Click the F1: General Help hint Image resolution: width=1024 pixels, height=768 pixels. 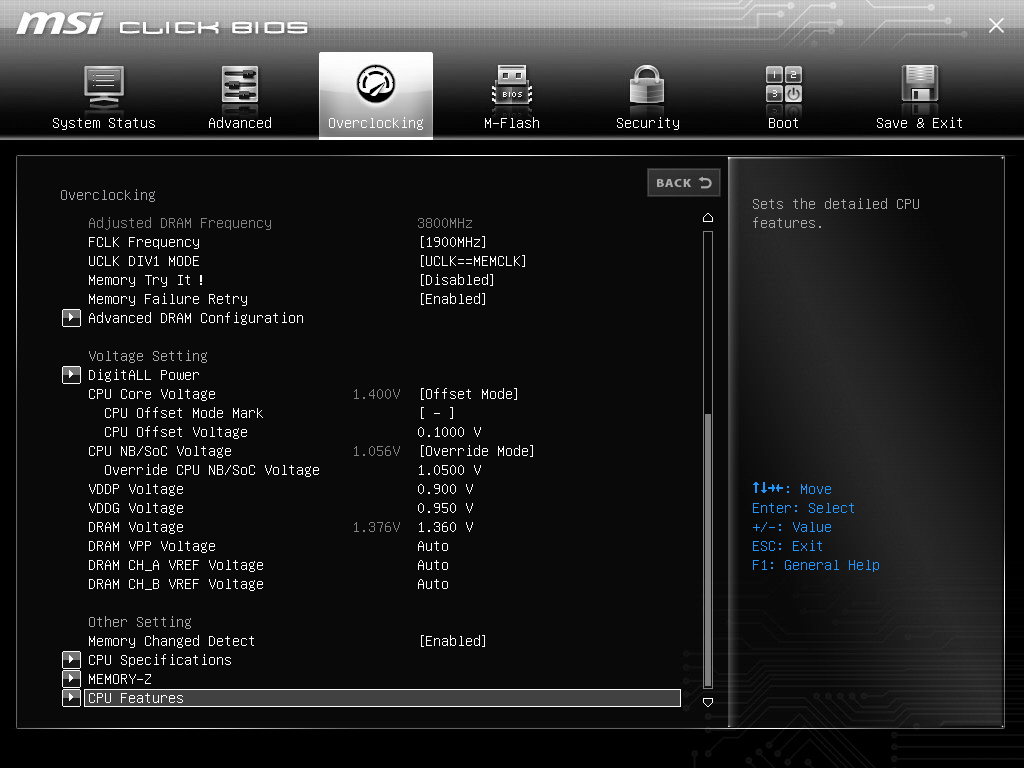tap(816, 566)
